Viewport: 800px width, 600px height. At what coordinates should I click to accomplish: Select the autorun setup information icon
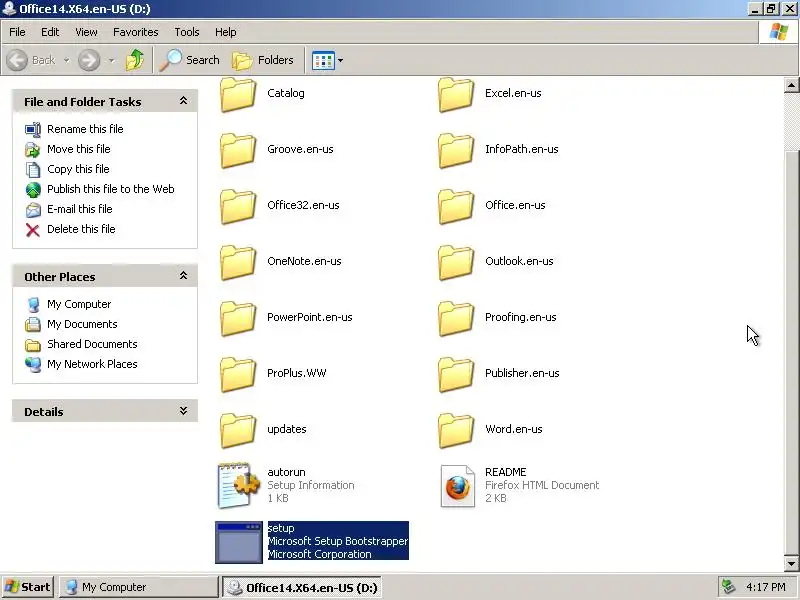click(x=238, y=486)
